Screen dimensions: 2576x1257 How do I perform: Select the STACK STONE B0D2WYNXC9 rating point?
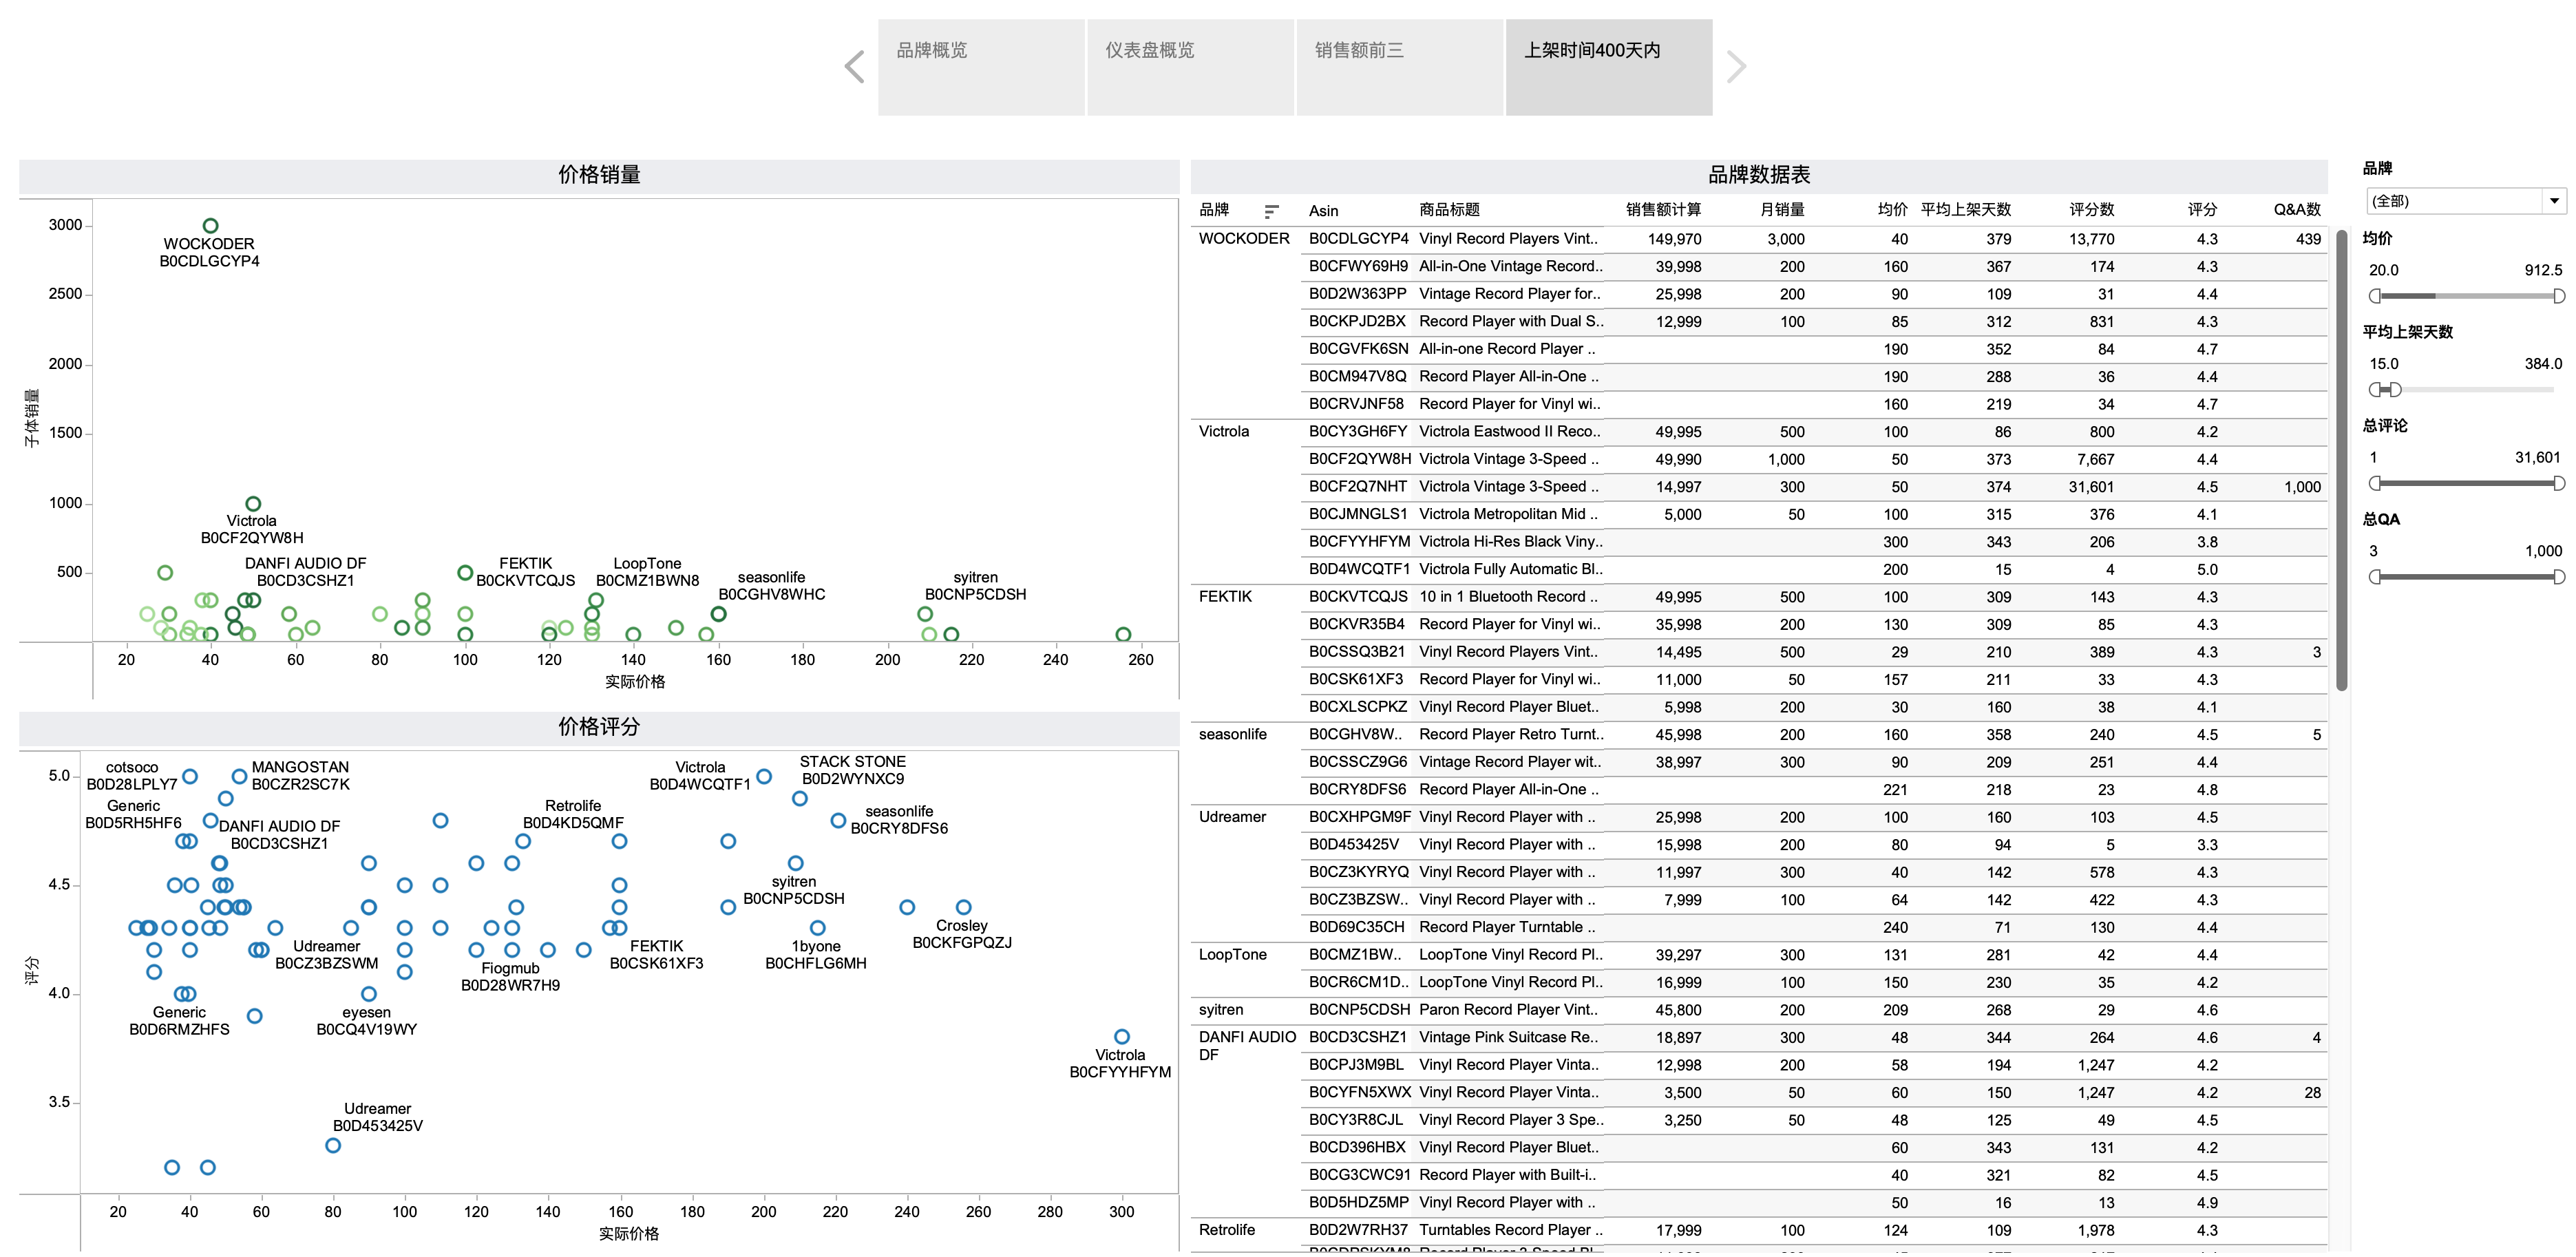point(799,798)
